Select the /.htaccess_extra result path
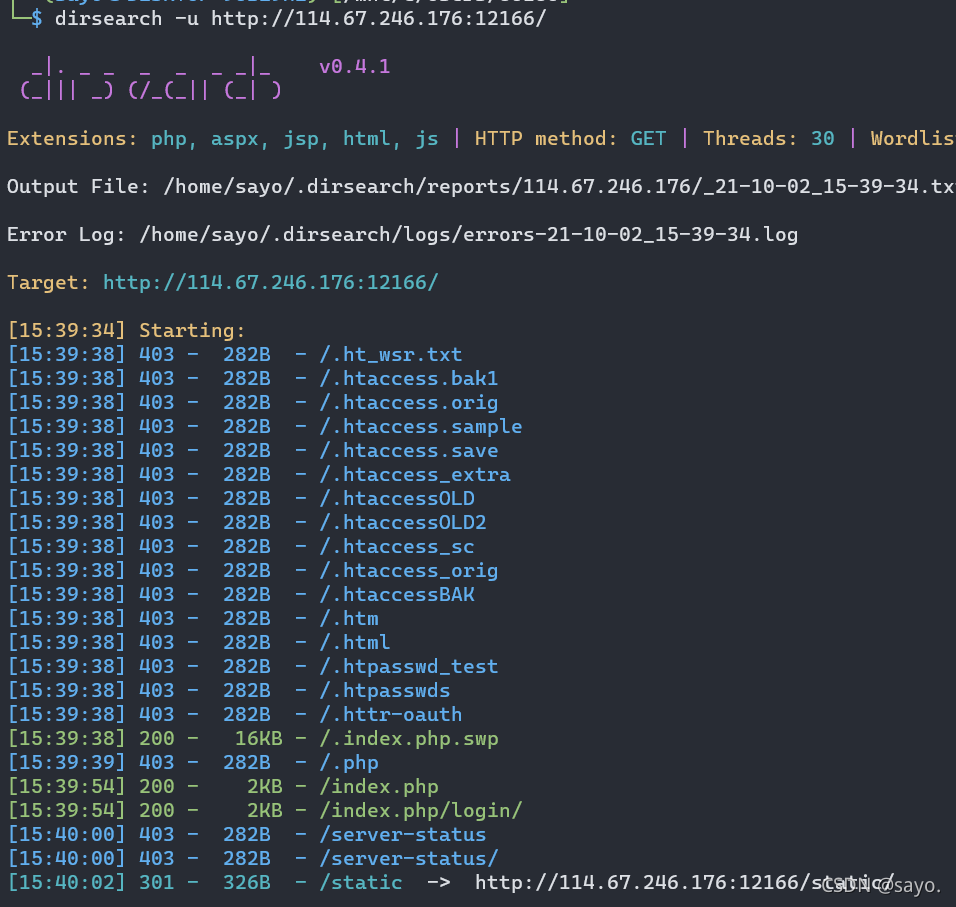The height and width of the screenshot is (907, 956). pyautogui.click(x=415, y=475)
